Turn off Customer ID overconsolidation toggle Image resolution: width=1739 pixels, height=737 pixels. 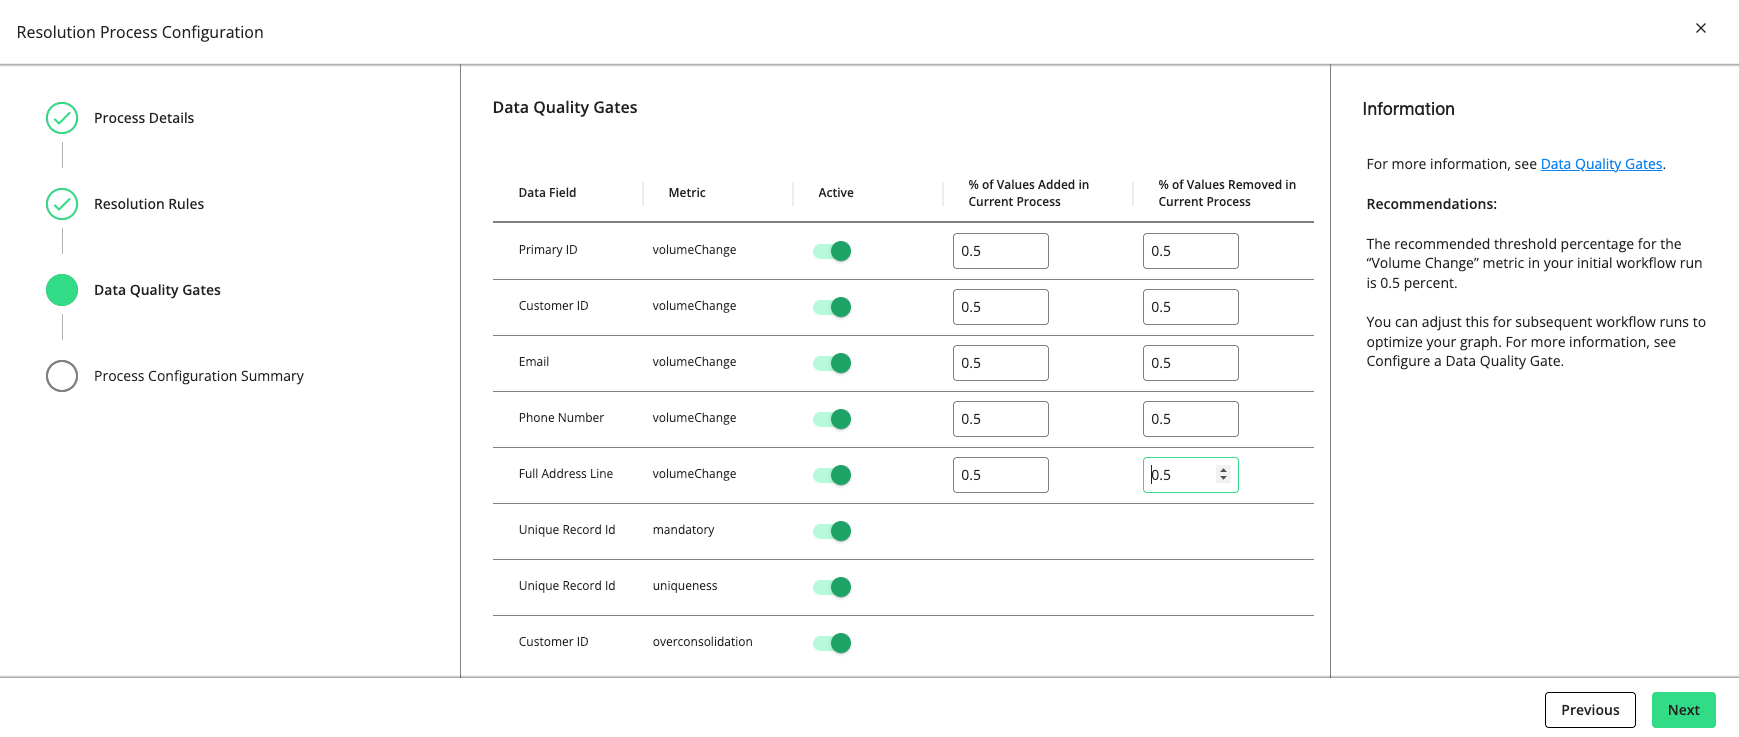(832, 643)
